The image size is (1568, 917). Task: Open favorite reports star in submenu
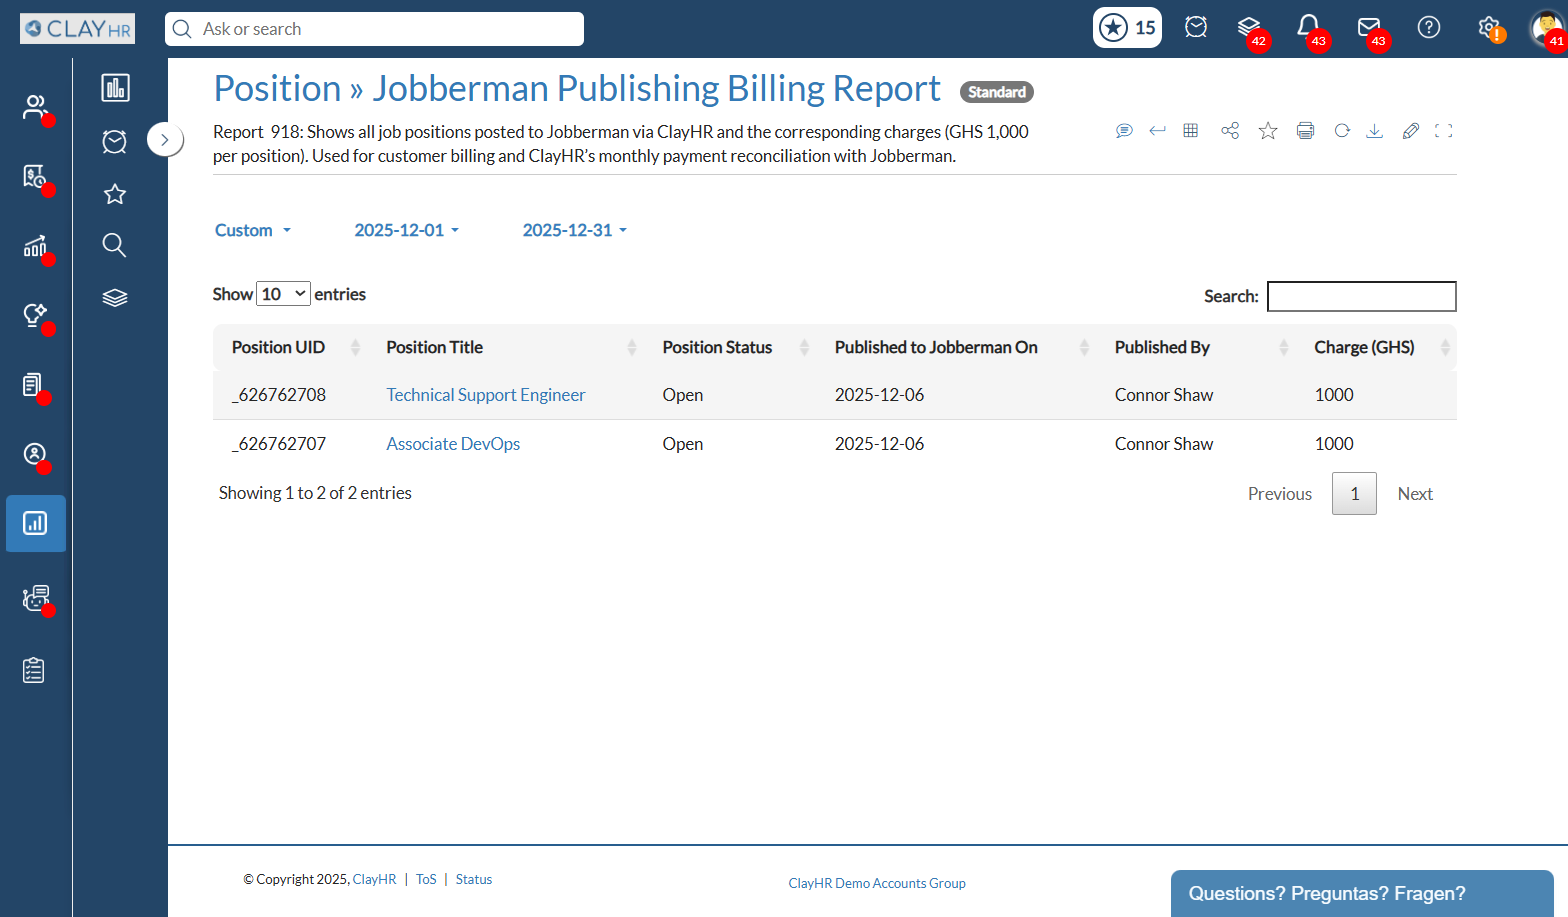(x=115, y=194)
